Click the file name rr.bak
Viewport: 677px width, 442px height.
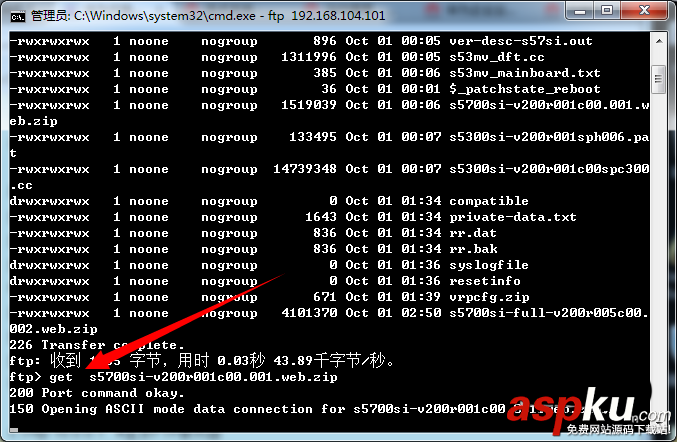point(473,249)
